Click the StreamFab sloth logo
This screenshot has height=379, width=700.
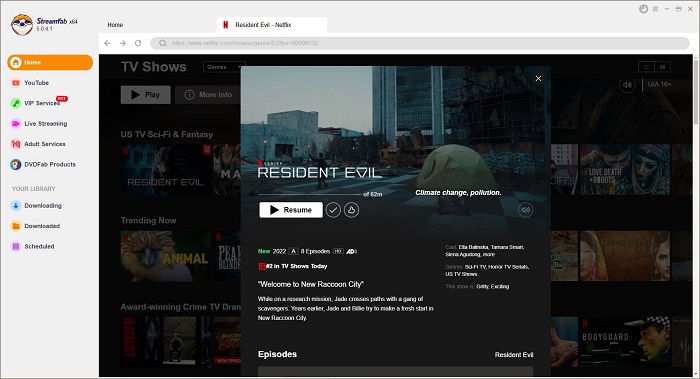coord(22,25)
